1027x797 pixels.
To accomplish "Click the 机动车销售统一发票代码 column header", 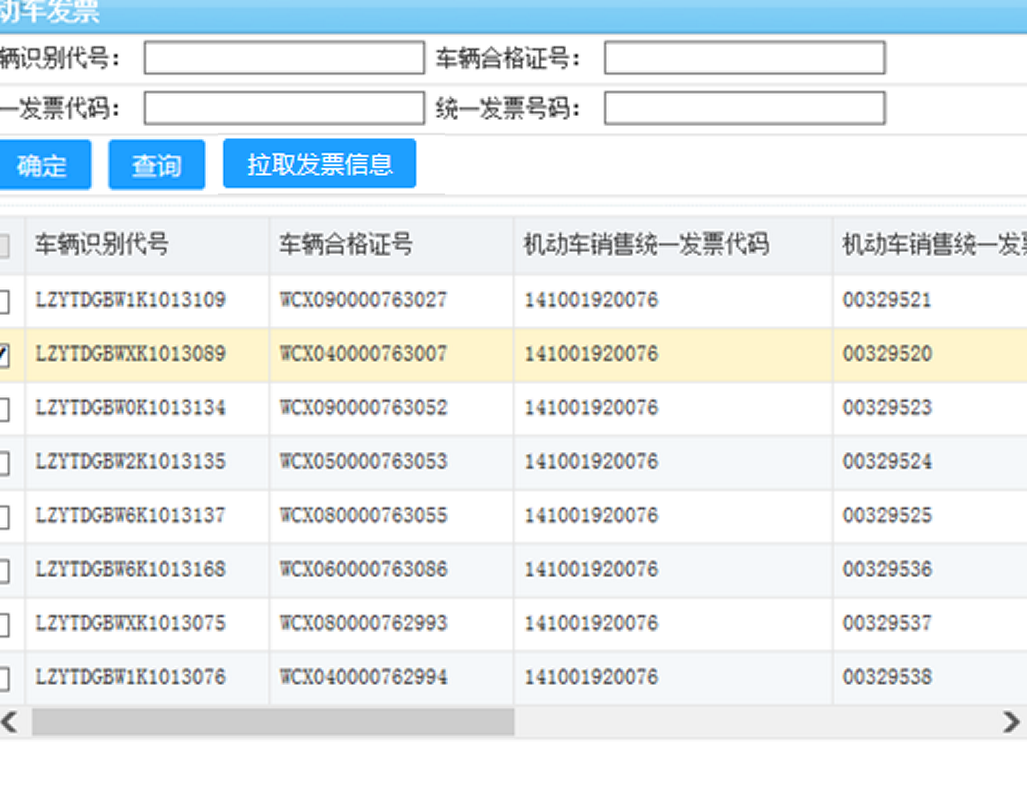I will pos(646,244).
